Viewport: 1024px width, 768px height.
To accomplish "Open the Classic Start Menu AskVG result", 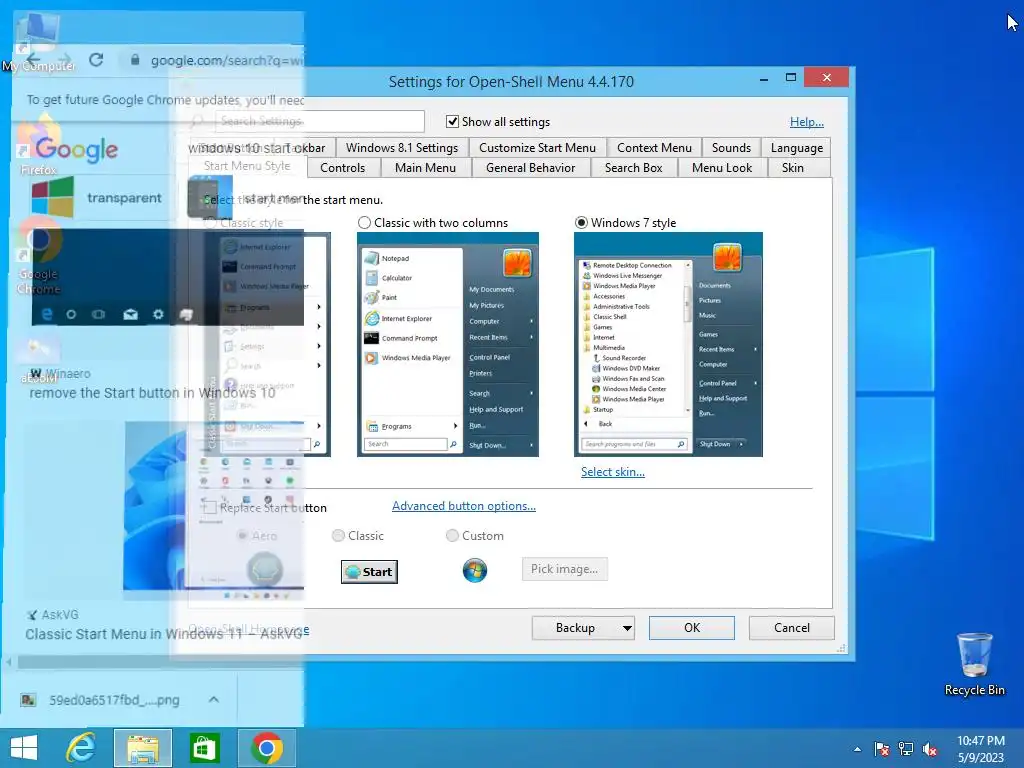I will [164, 634].
